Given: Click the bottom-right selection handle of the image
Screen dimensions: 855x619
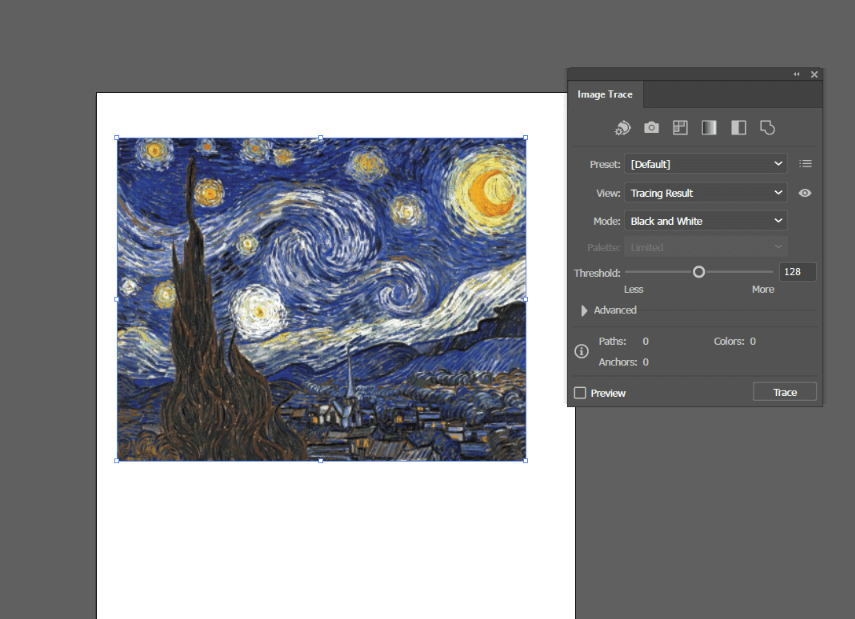Looking at the screenshot, I should click(526, 461).
